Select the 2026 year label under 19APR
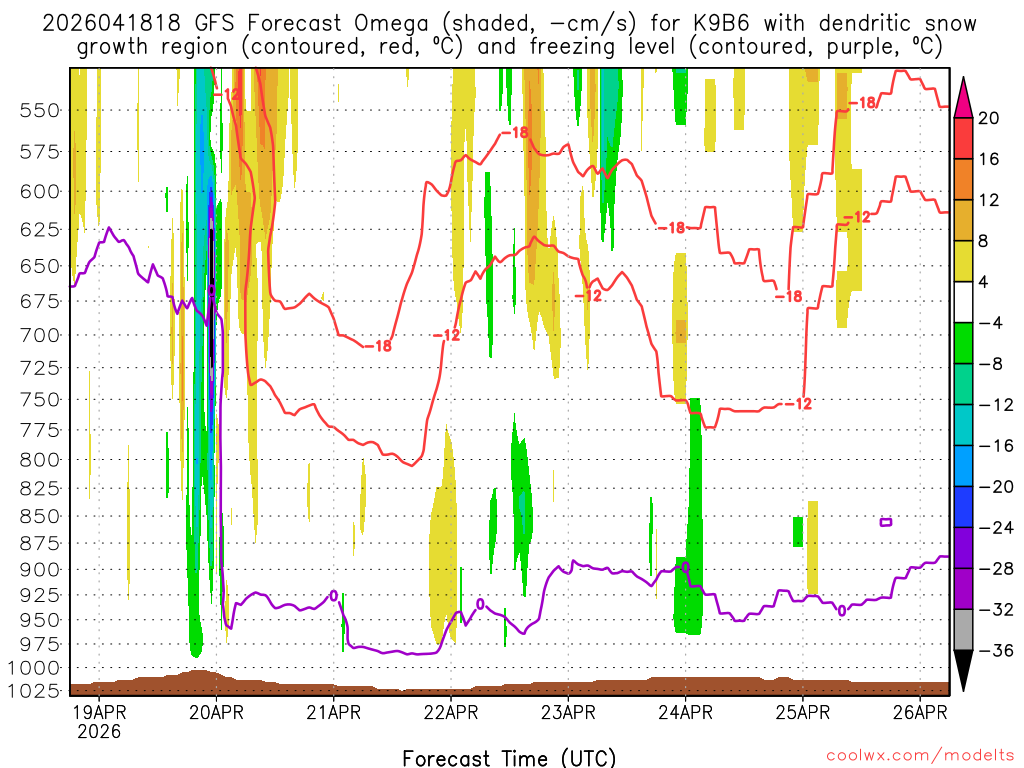The height and width of the screenshot is (768, 1024). click(99, 731)
